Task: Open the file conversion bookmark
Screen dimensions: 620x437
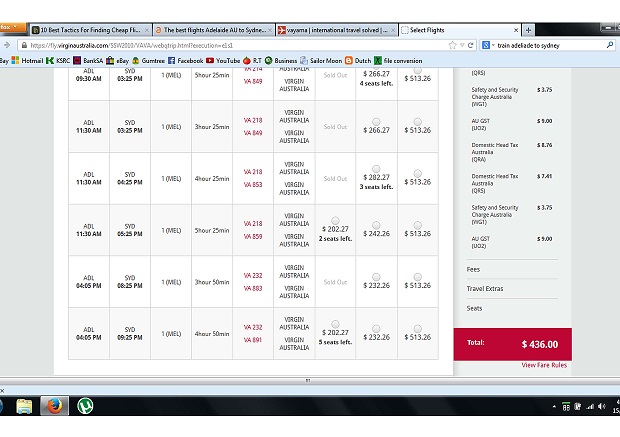Action: coord(398,61)
